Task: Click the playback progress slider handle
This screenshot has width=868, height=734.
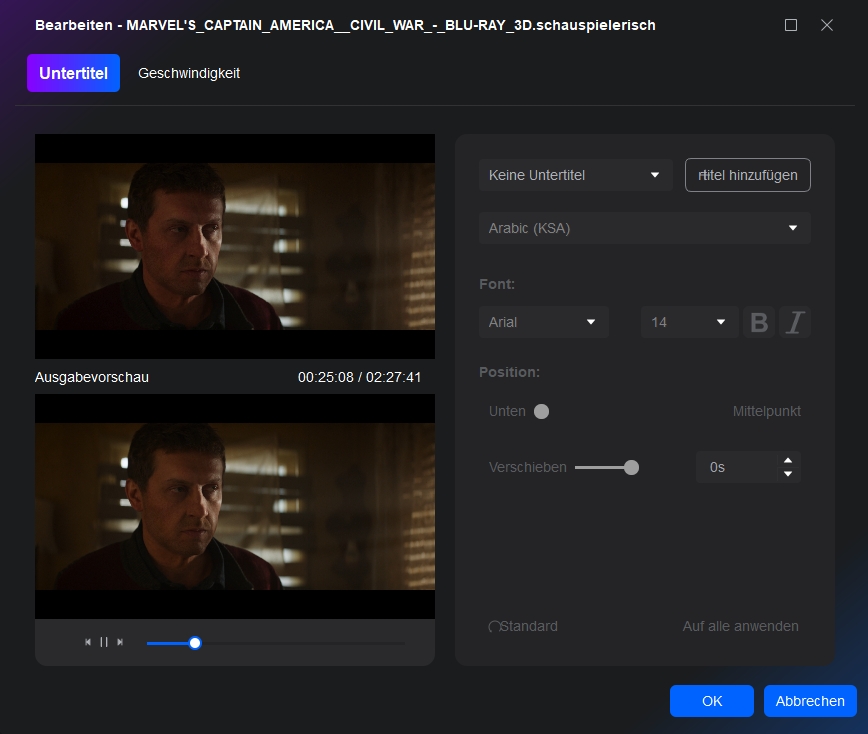Action: 195,643
